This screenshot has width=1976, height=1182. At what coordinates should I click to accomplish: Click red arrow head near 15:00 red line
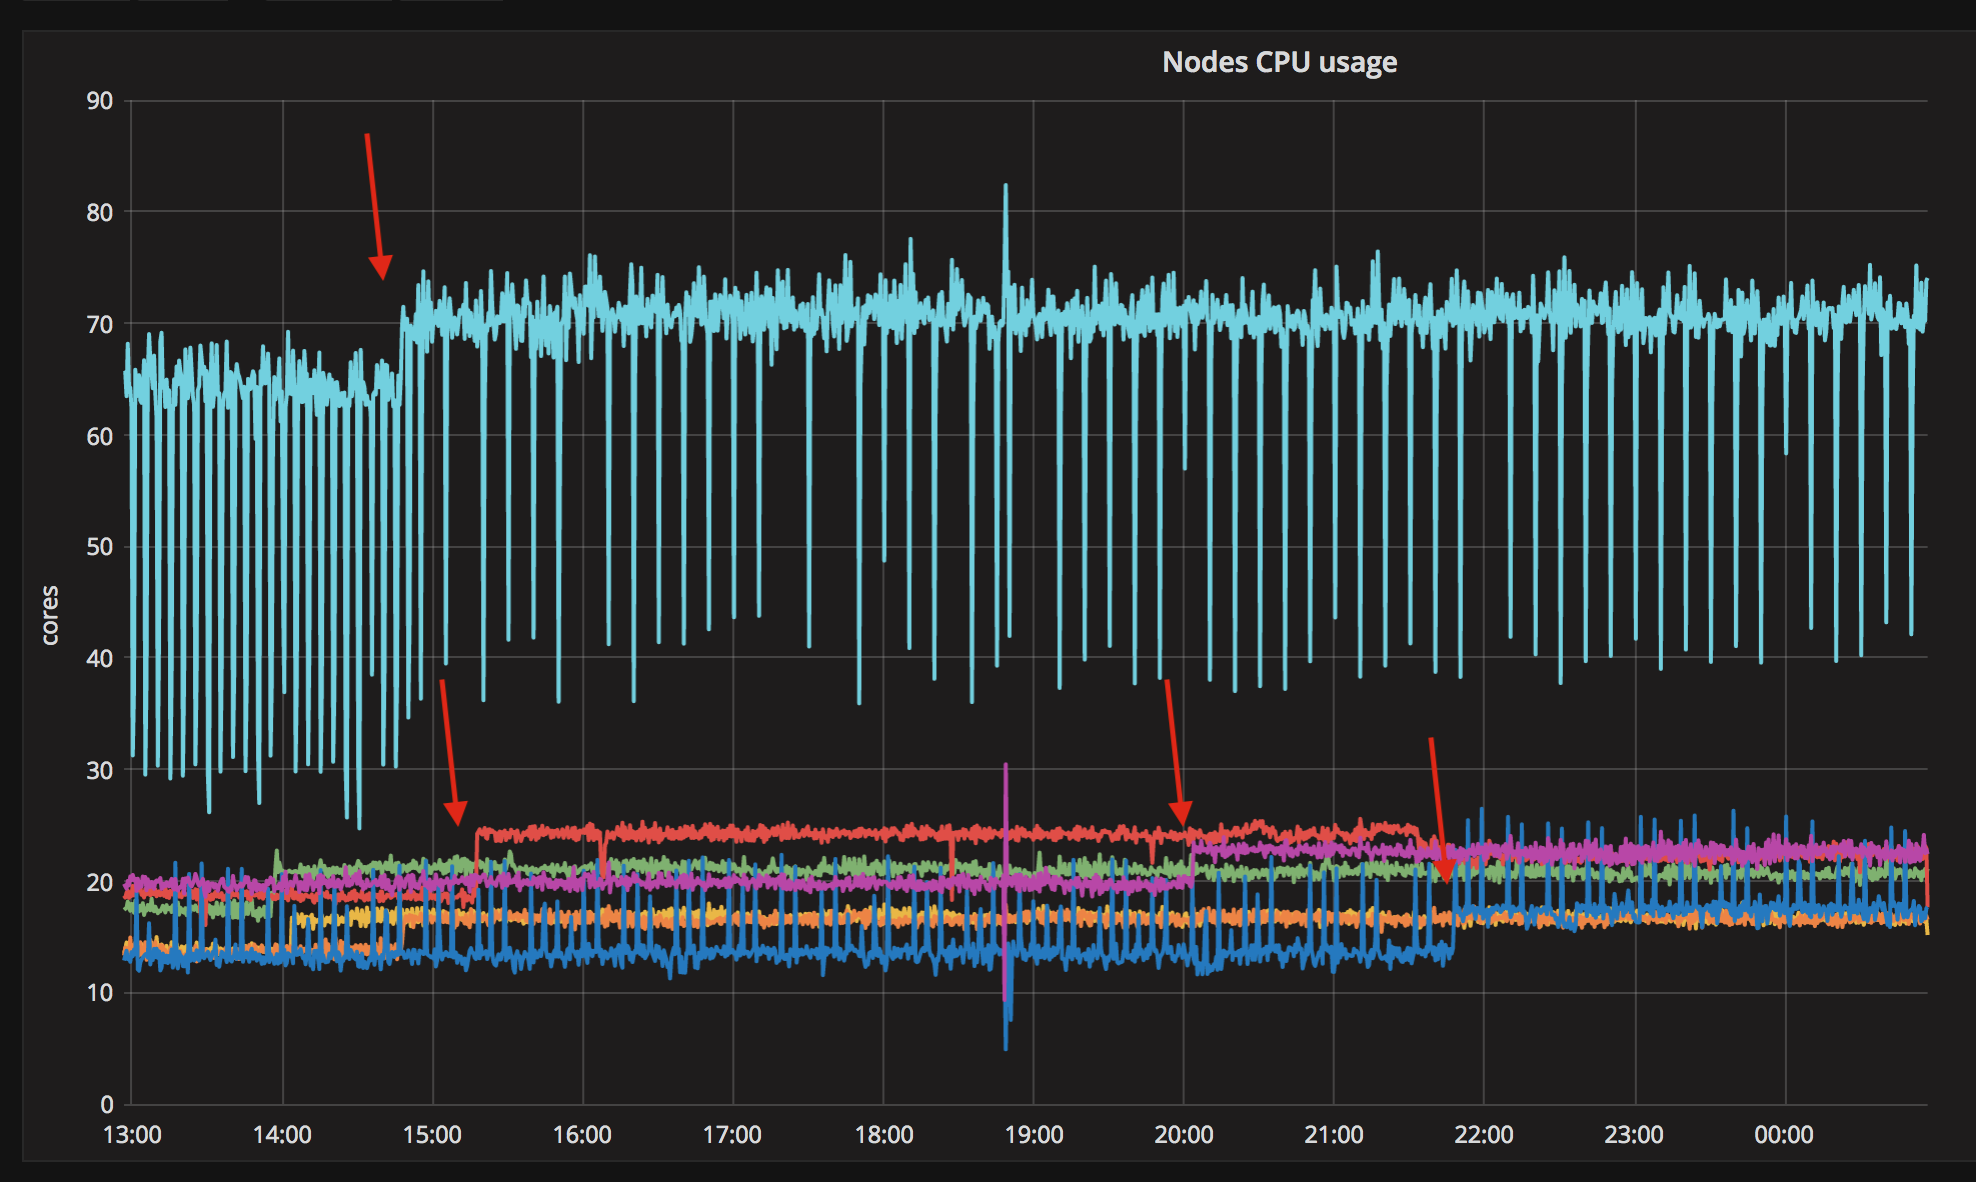tap(456, 812)
